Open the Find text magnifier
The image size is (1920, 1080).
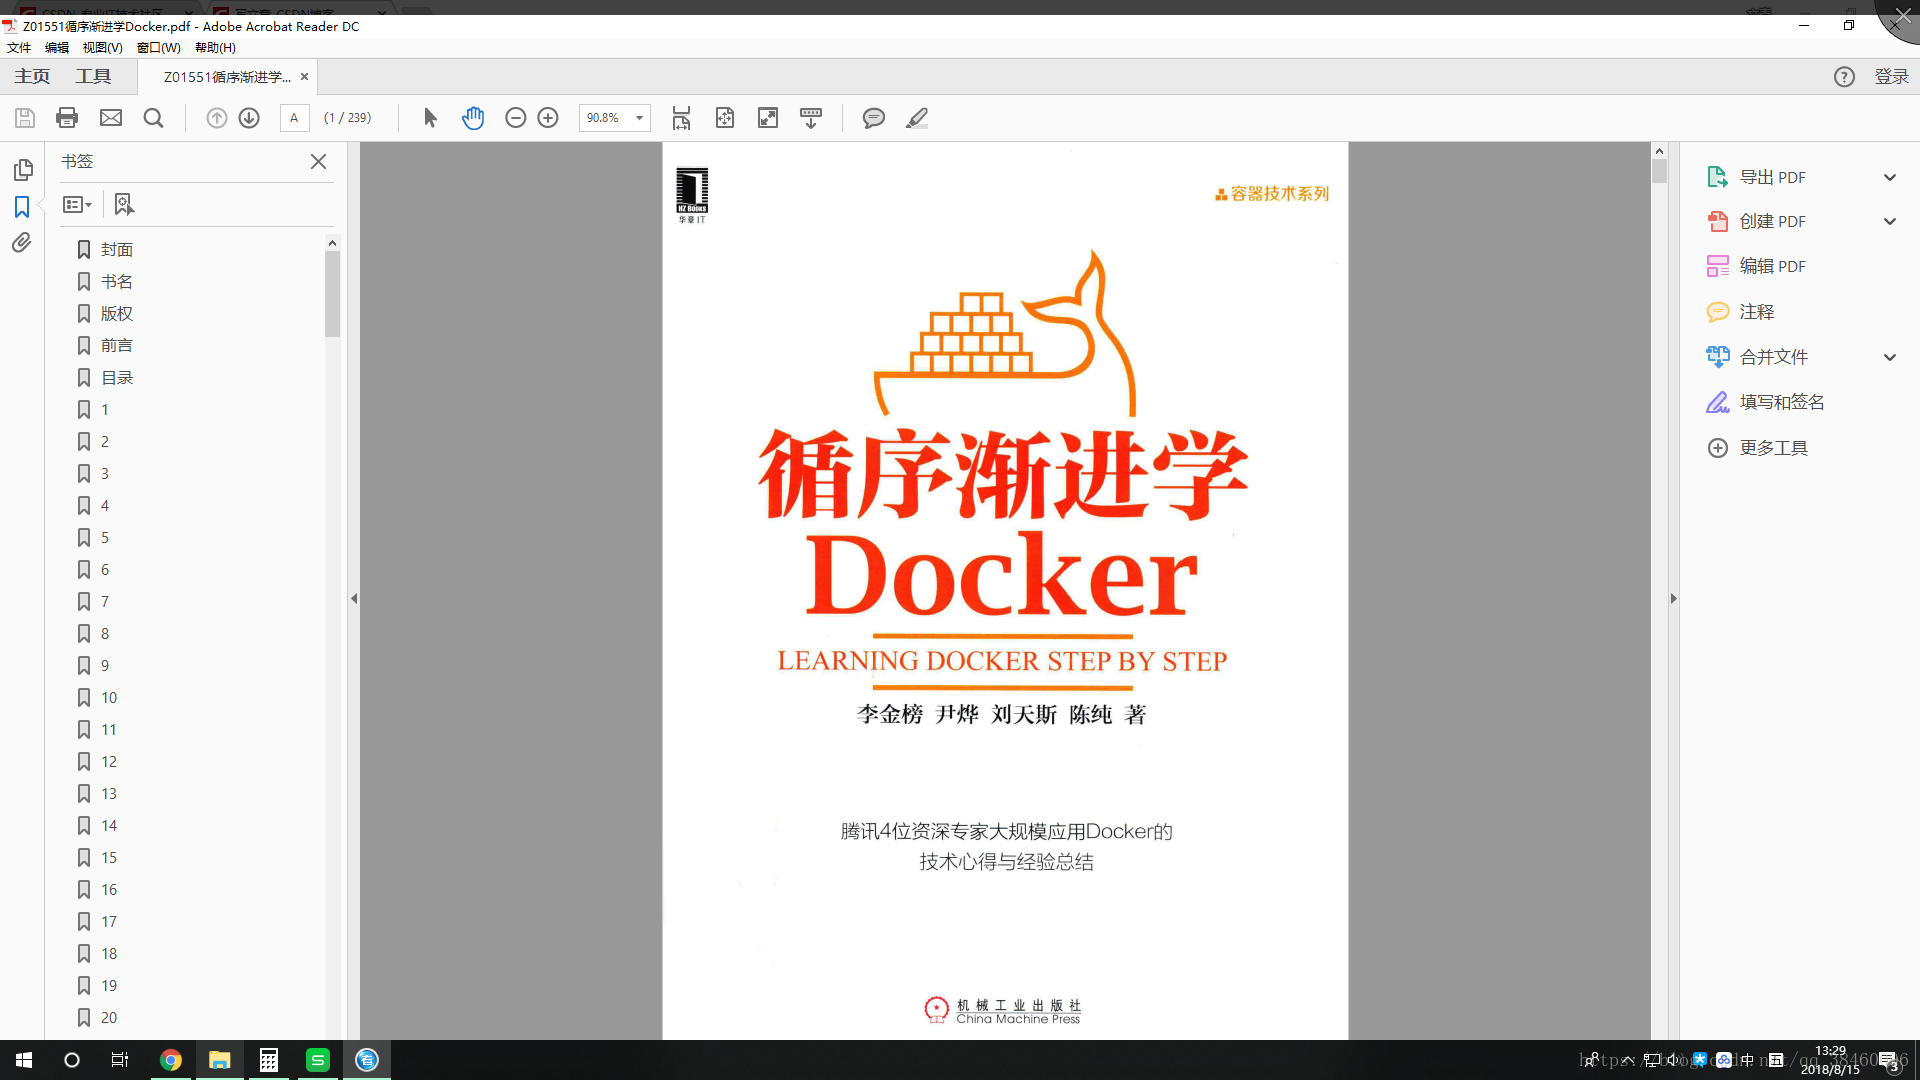153,118
